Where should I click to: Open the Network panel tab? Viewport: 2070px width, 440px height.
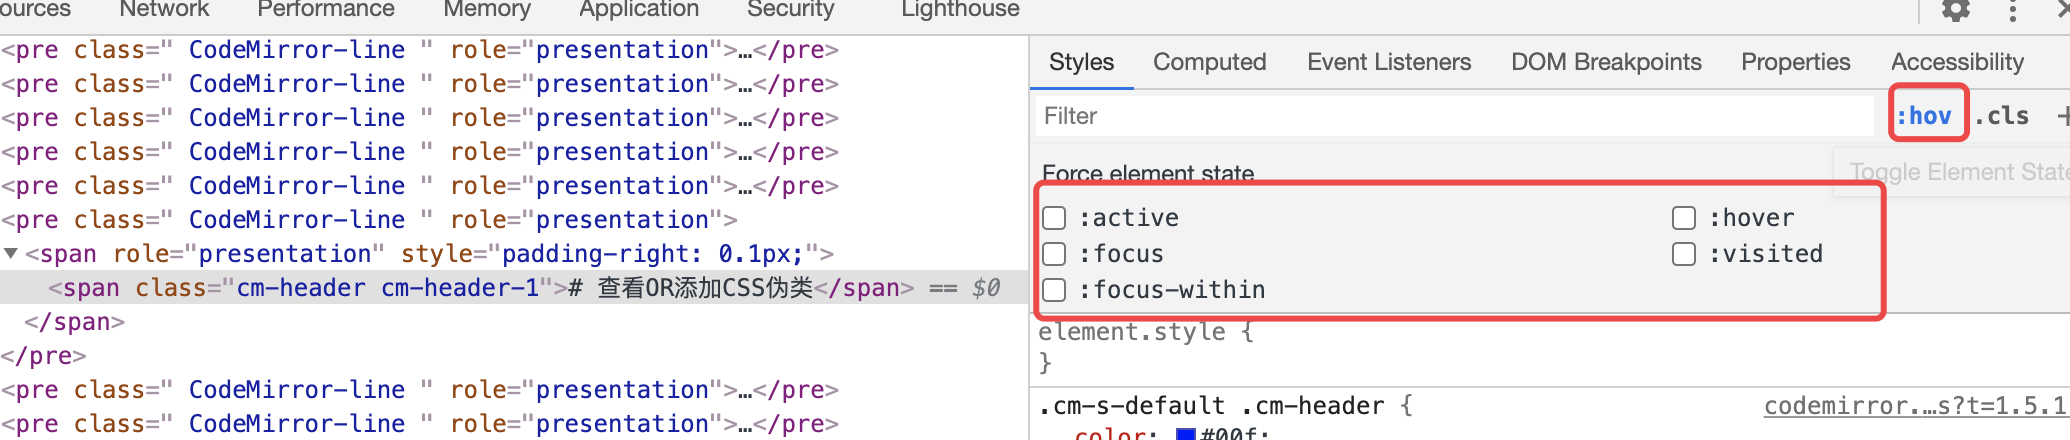coord(164,10)
